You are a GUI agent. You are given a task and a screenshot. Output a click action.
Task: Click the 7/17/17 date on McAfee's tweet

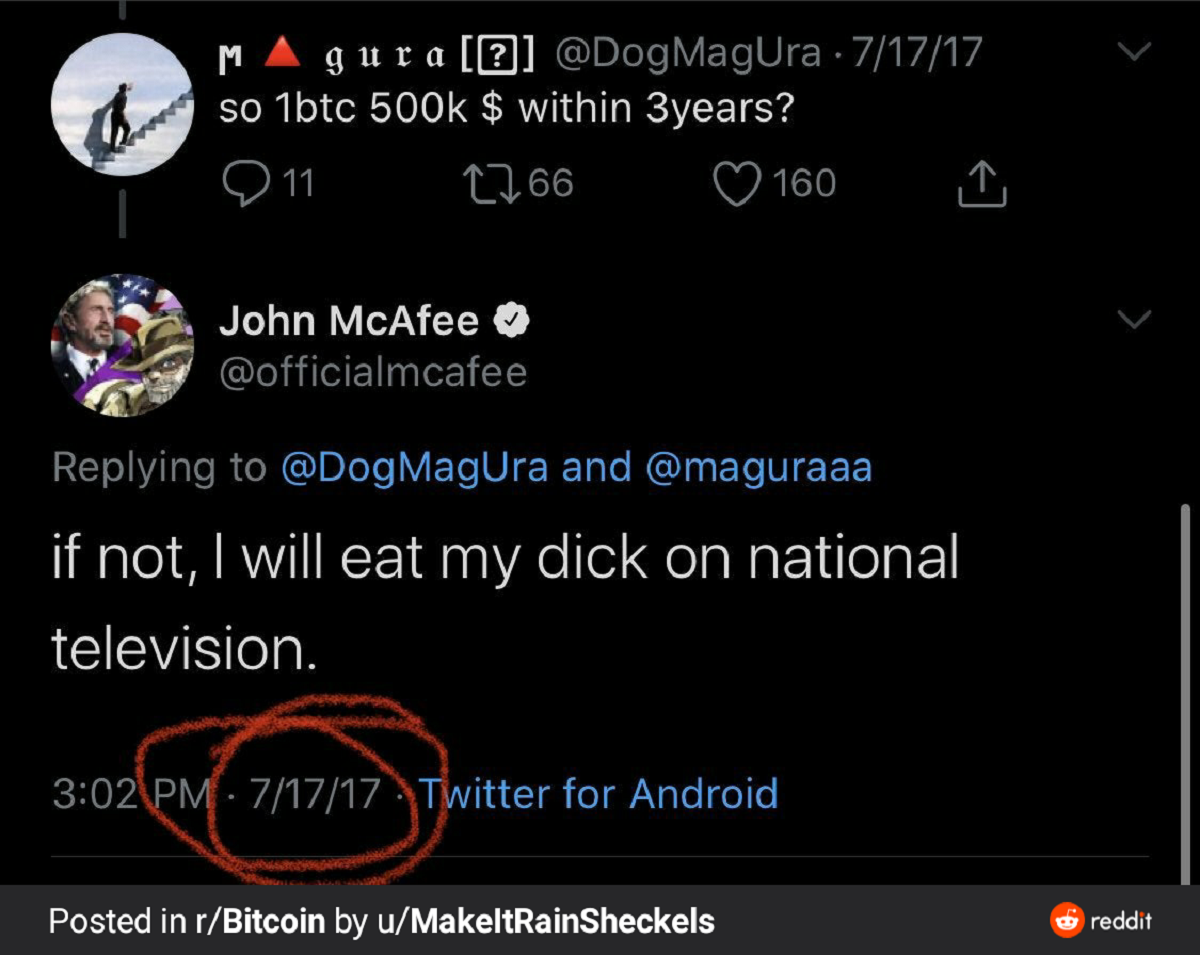pyautogui.click(x=315, y=794)
